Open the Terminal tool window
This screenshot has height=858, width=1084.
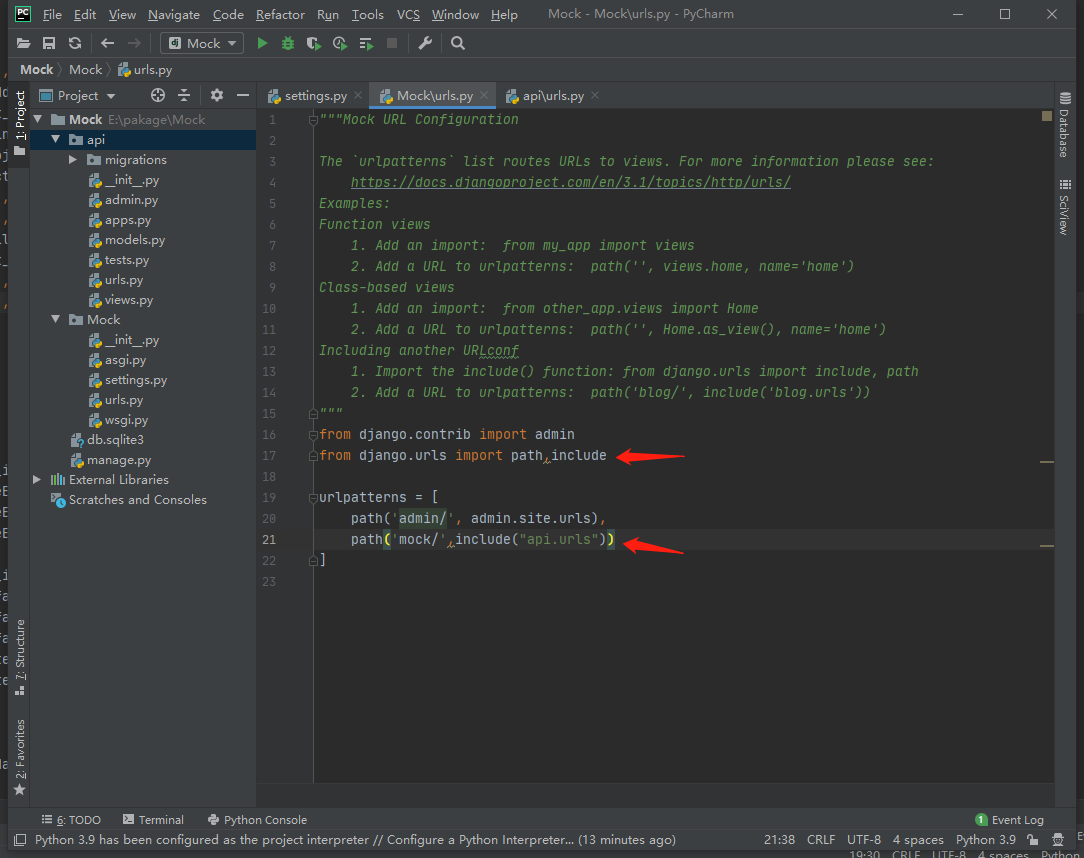pos(153,820)
